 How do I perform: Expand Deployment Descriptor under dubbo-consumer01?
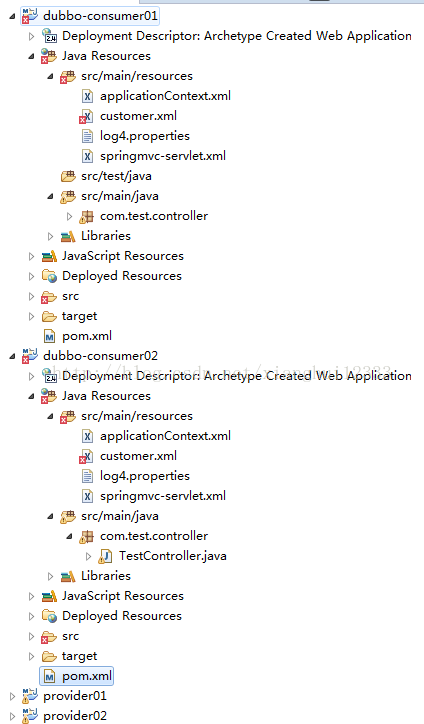[31, 36]
